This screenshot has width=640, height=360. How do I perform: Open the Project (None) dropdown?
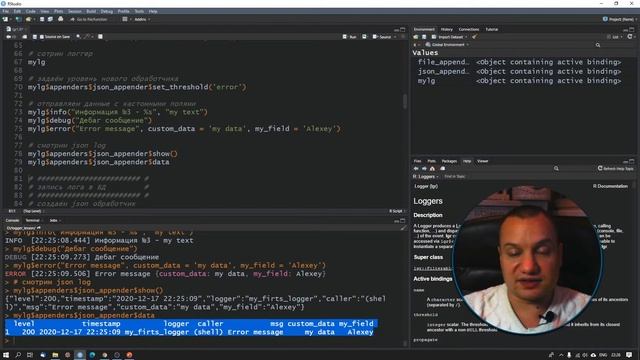(x=619, y=19)
